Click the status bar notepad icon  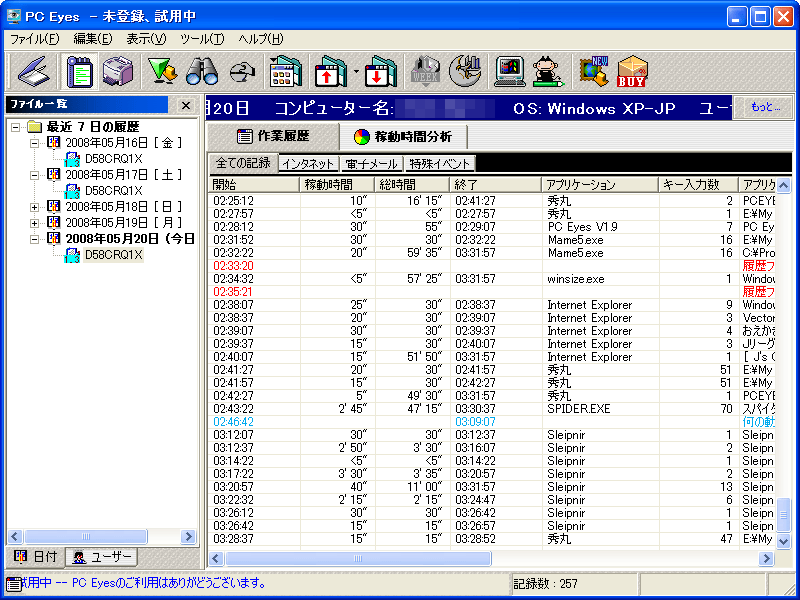coord(14,585)
